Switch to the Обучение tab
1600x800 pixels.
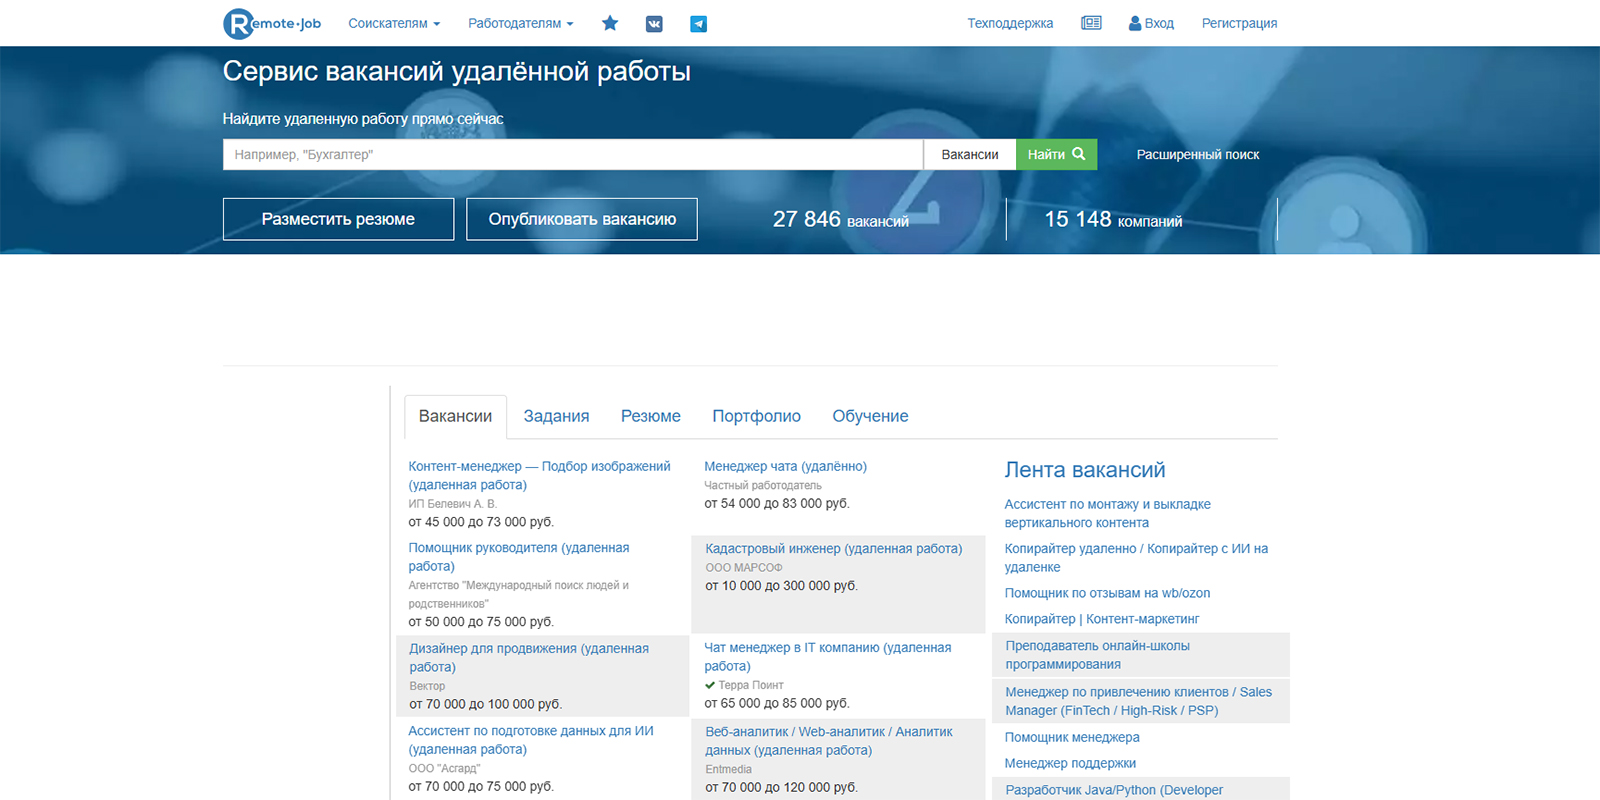[x=870, y=416]
